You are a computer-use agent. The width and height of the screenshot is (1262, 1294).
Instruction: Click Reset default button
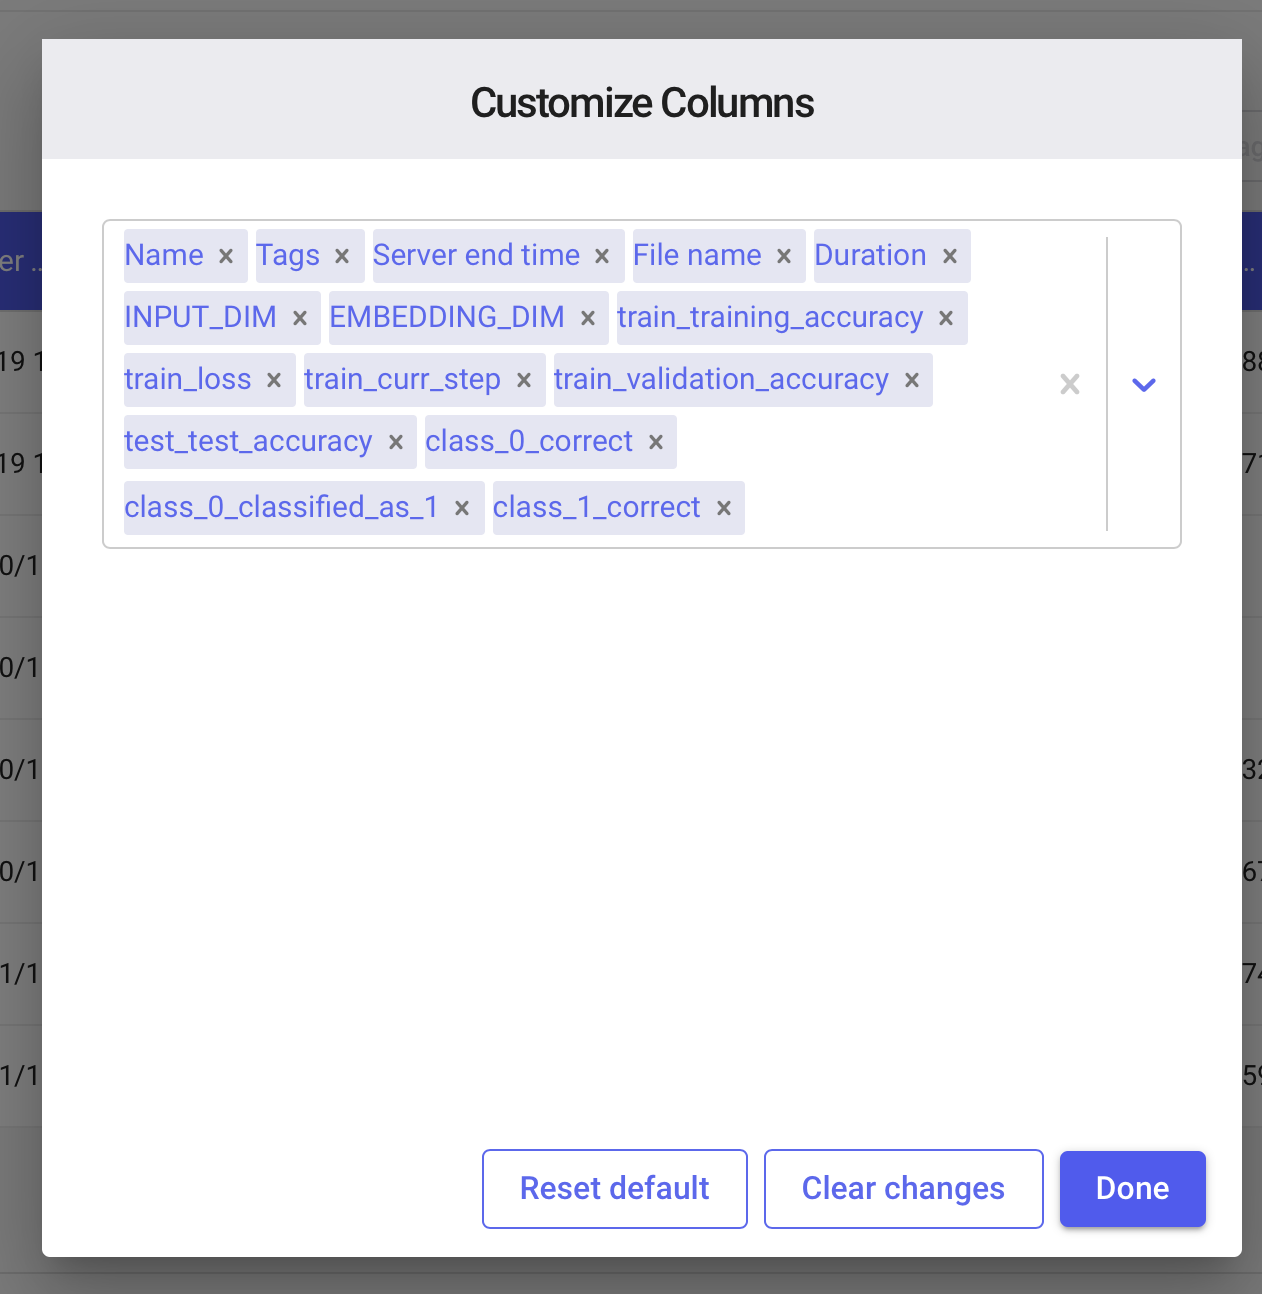point(614,1188)
